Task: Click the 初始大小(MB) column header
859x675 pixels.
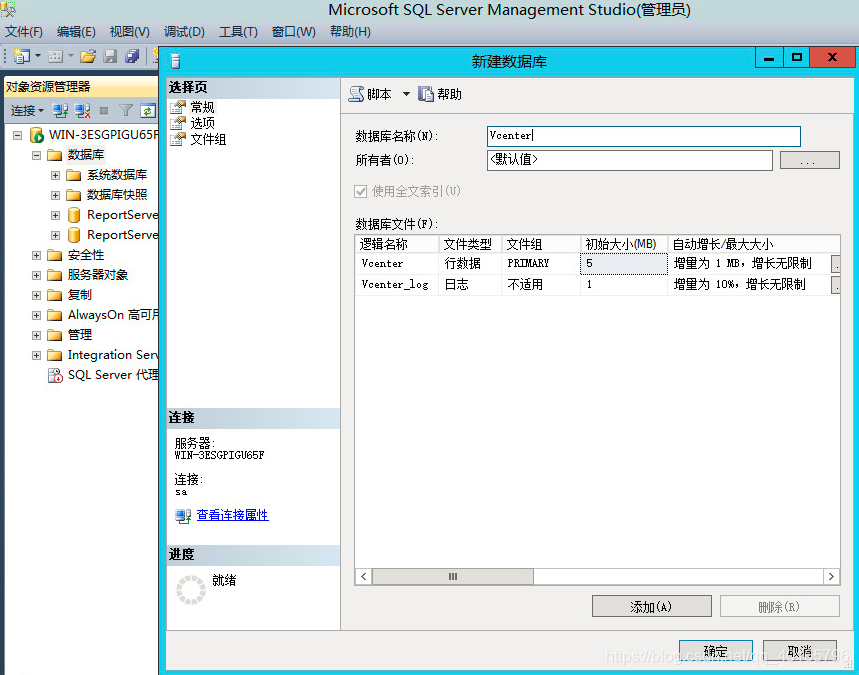Action: point(624,244)
